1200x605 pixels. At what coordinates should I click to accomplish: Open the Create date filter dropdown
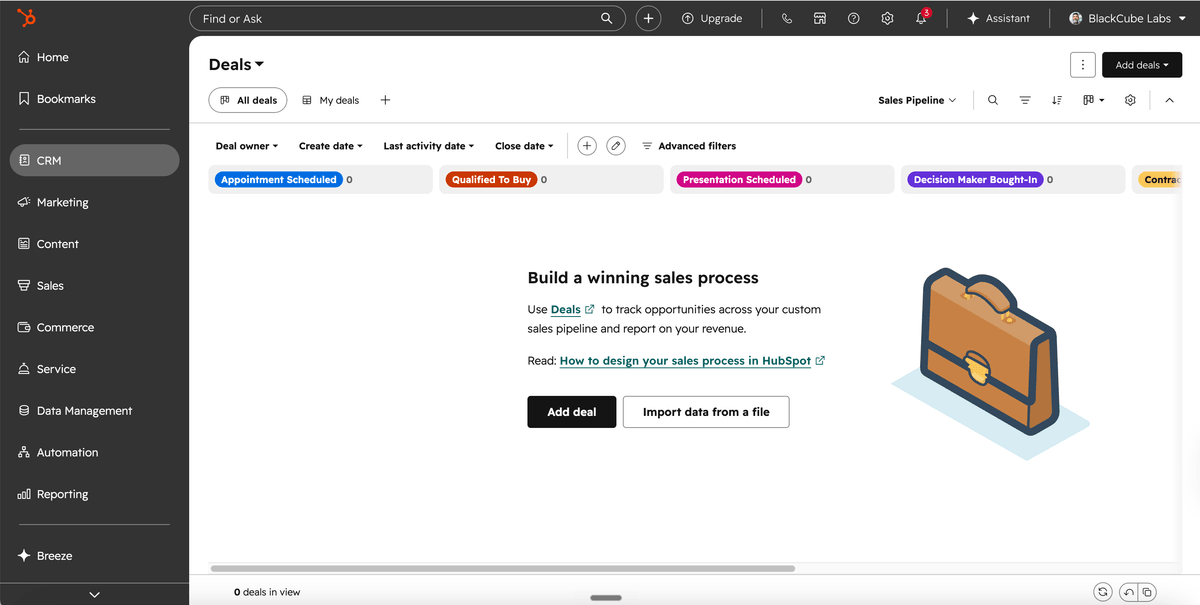click(x=331, y=146)
